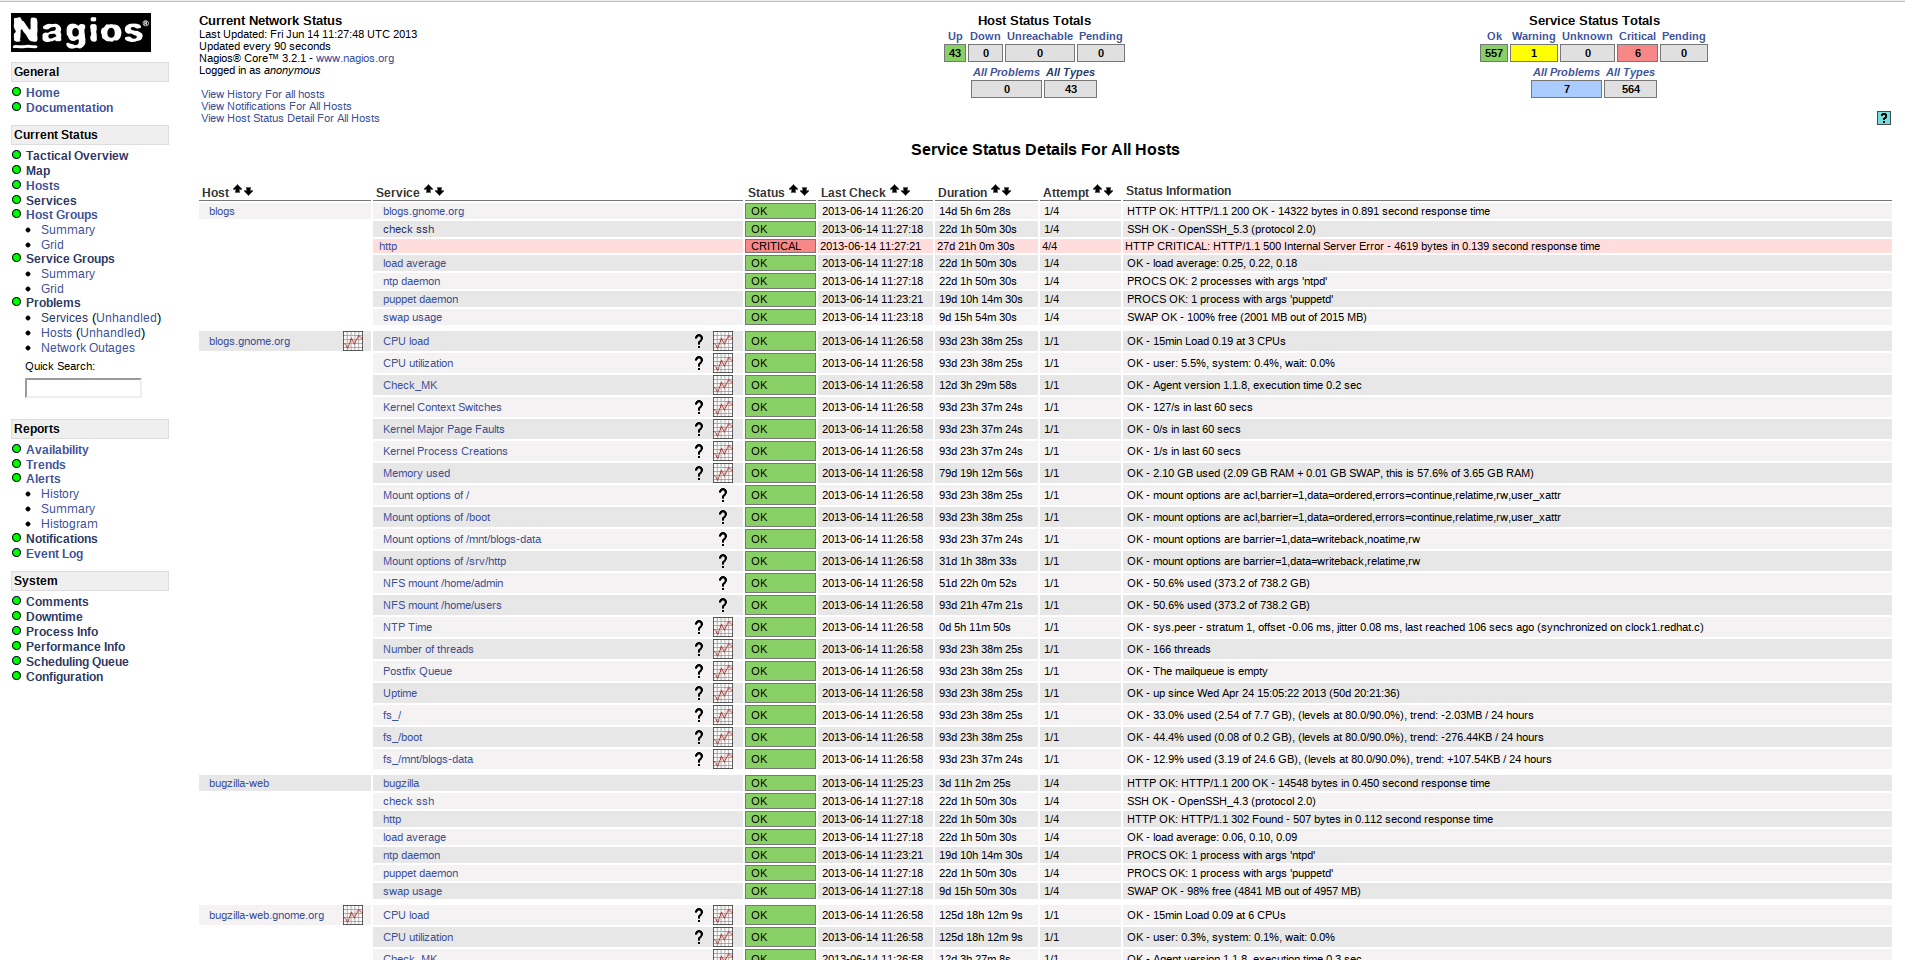Open the question-mark icon for Mount options of /boot
Screen dimensions: 1905x960
[x=723, y=517]
